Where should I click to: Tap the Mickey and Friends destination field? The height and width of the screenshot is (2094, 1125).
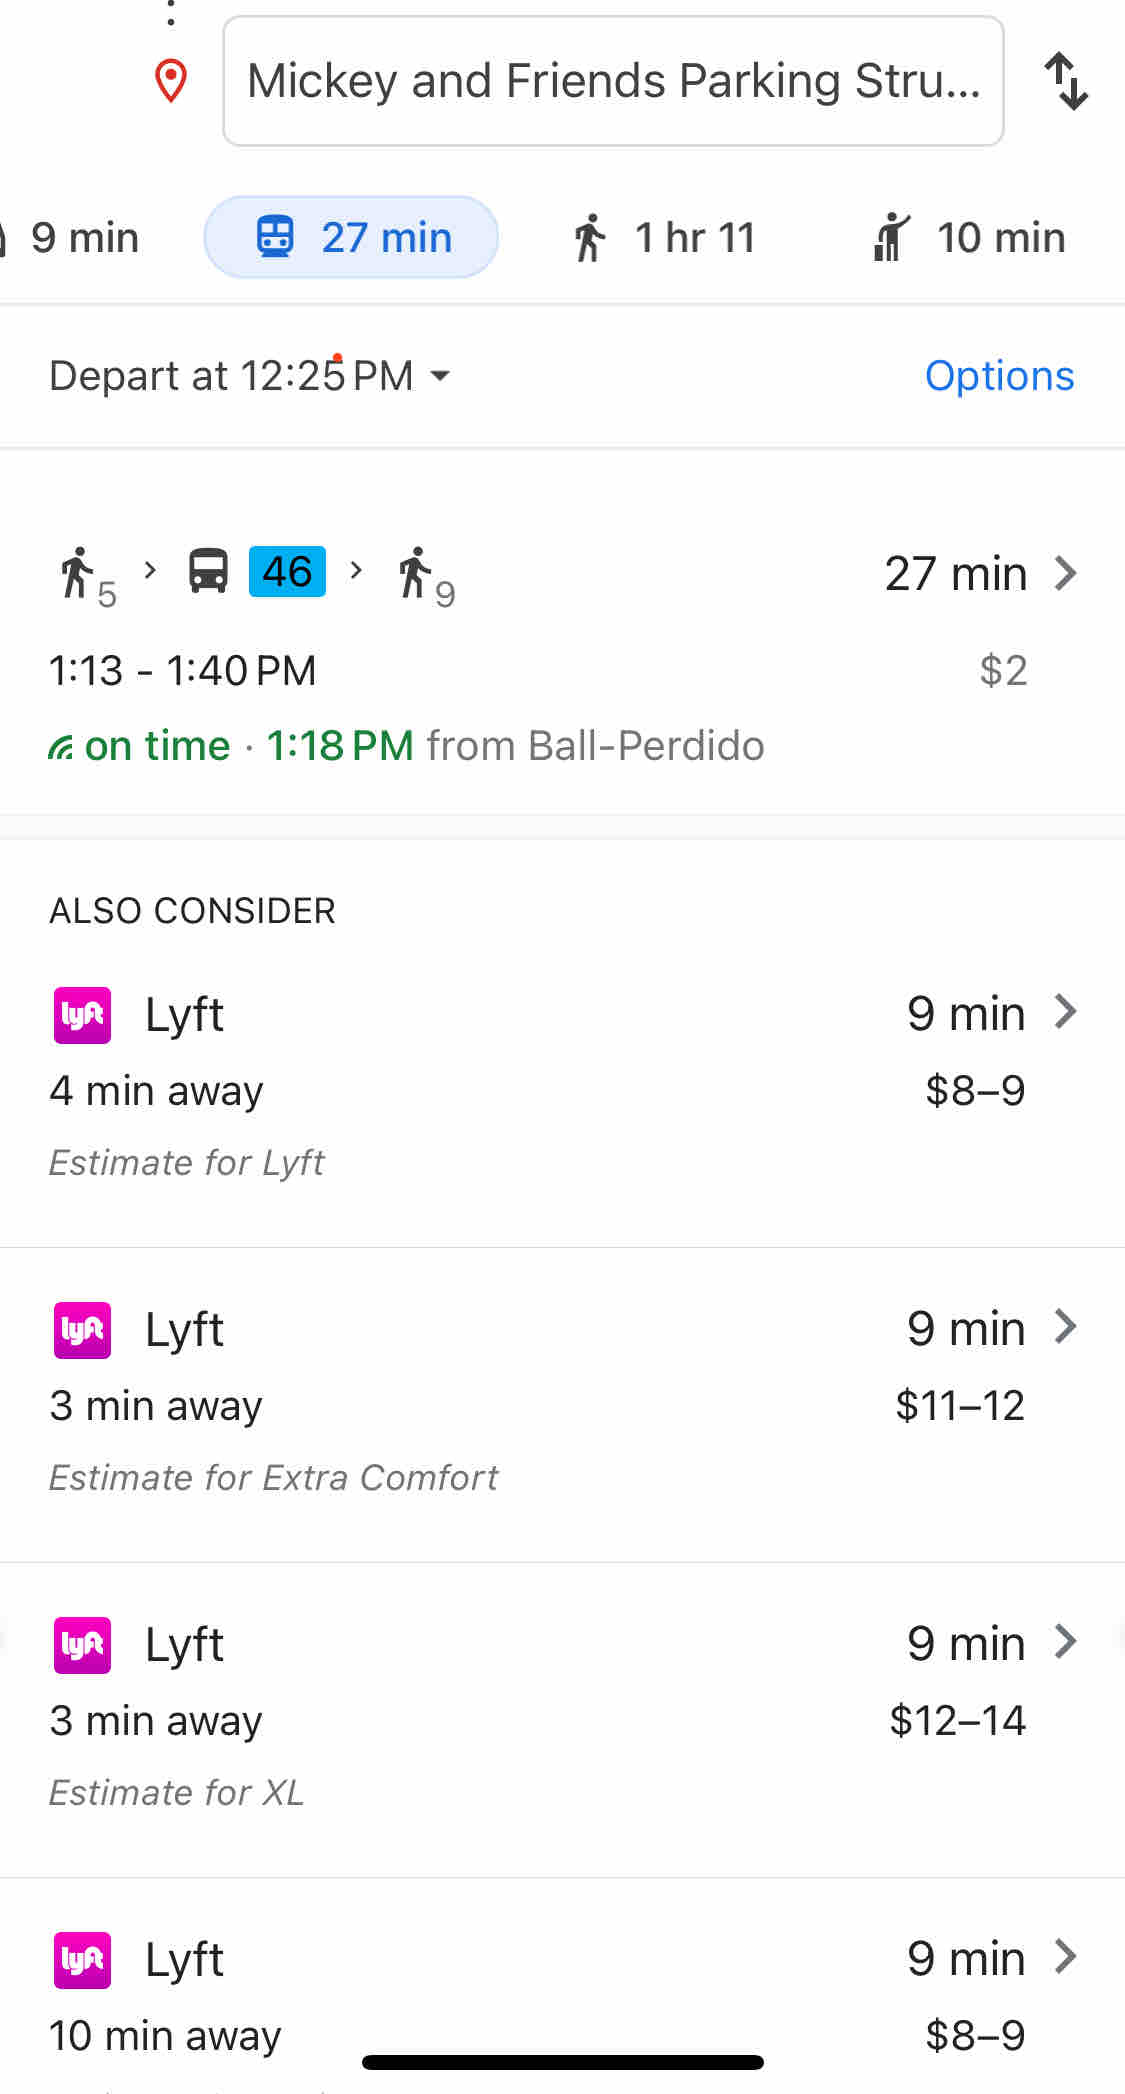click(612, 81)
